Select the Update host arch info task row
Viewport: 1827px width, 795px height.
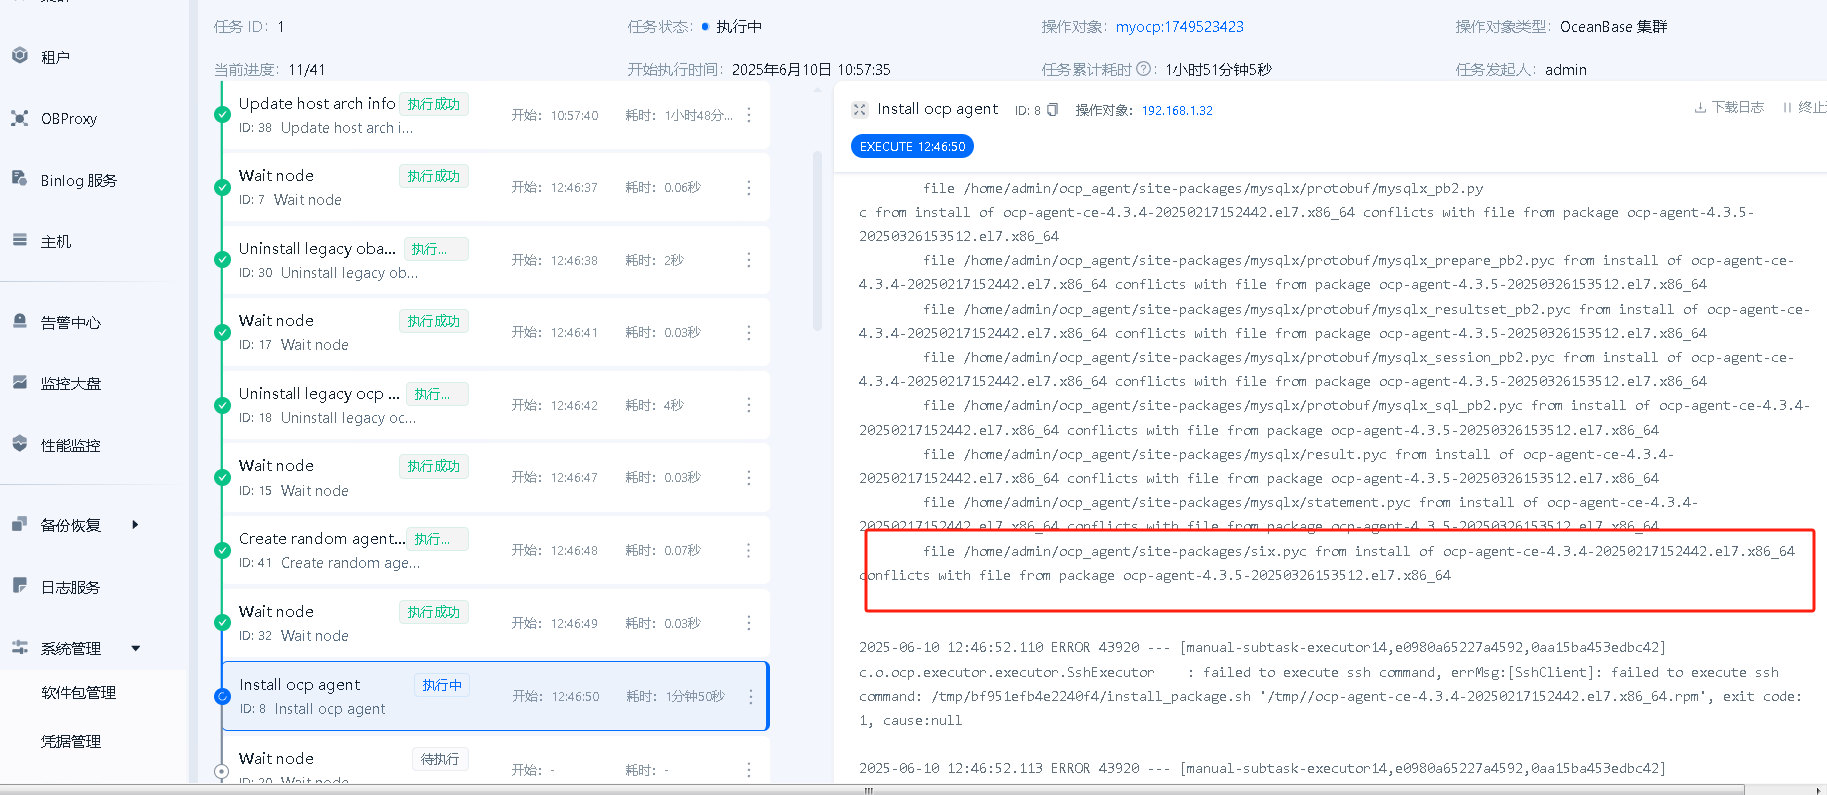coord(496,115)
